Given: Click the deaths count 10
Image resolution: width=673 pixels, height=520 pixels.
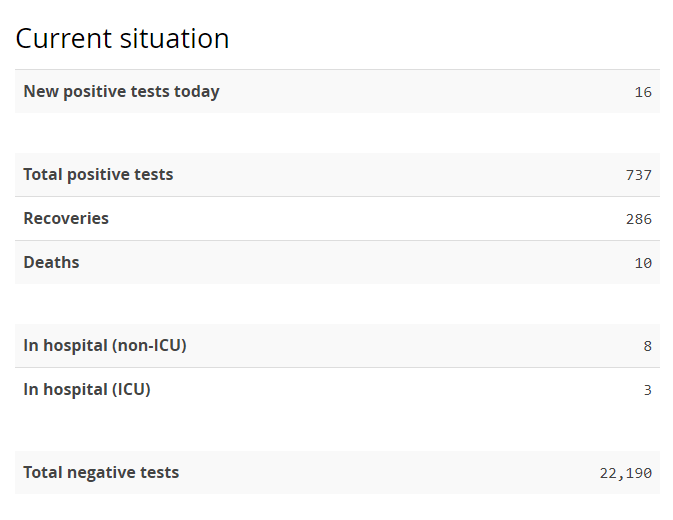Looking at the screenshot, I should (643, 263).
